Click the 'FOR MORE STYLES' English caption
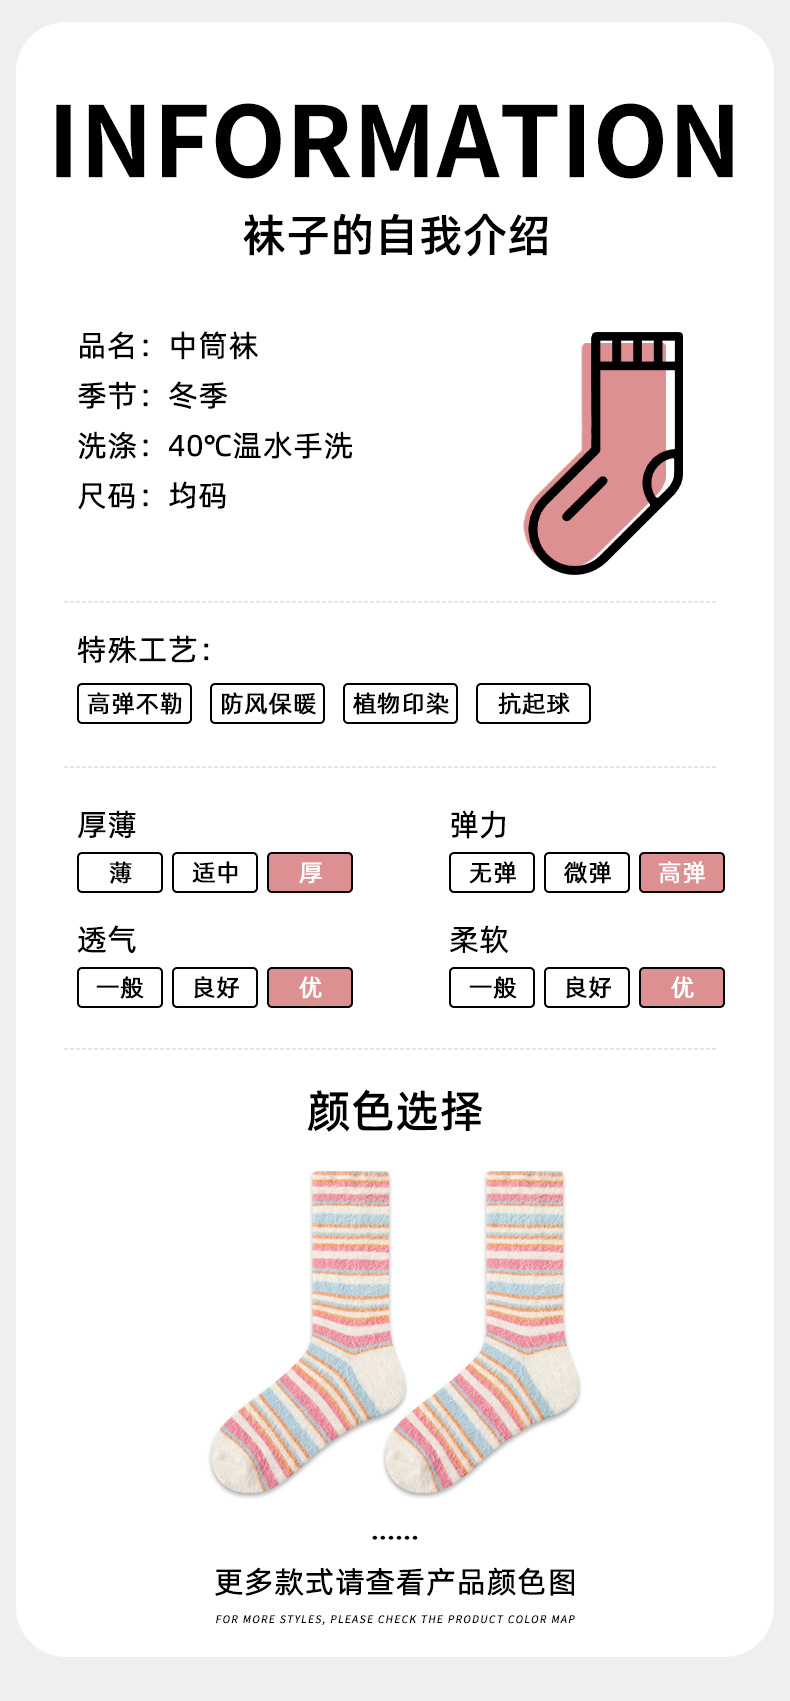This screenshot has width=790, height=1701. pyautogui.click(x=395, y=1619)
